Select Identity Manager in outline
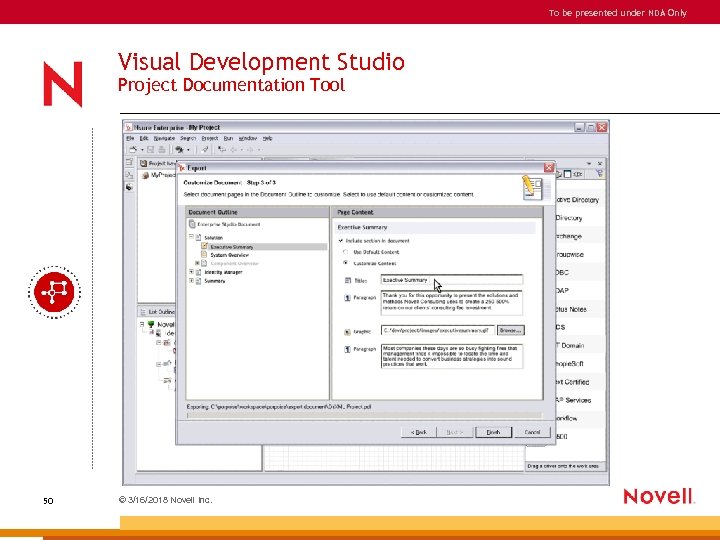Image resolution: width=720 pixels, height=540 pixels. (x=223, y=272)
